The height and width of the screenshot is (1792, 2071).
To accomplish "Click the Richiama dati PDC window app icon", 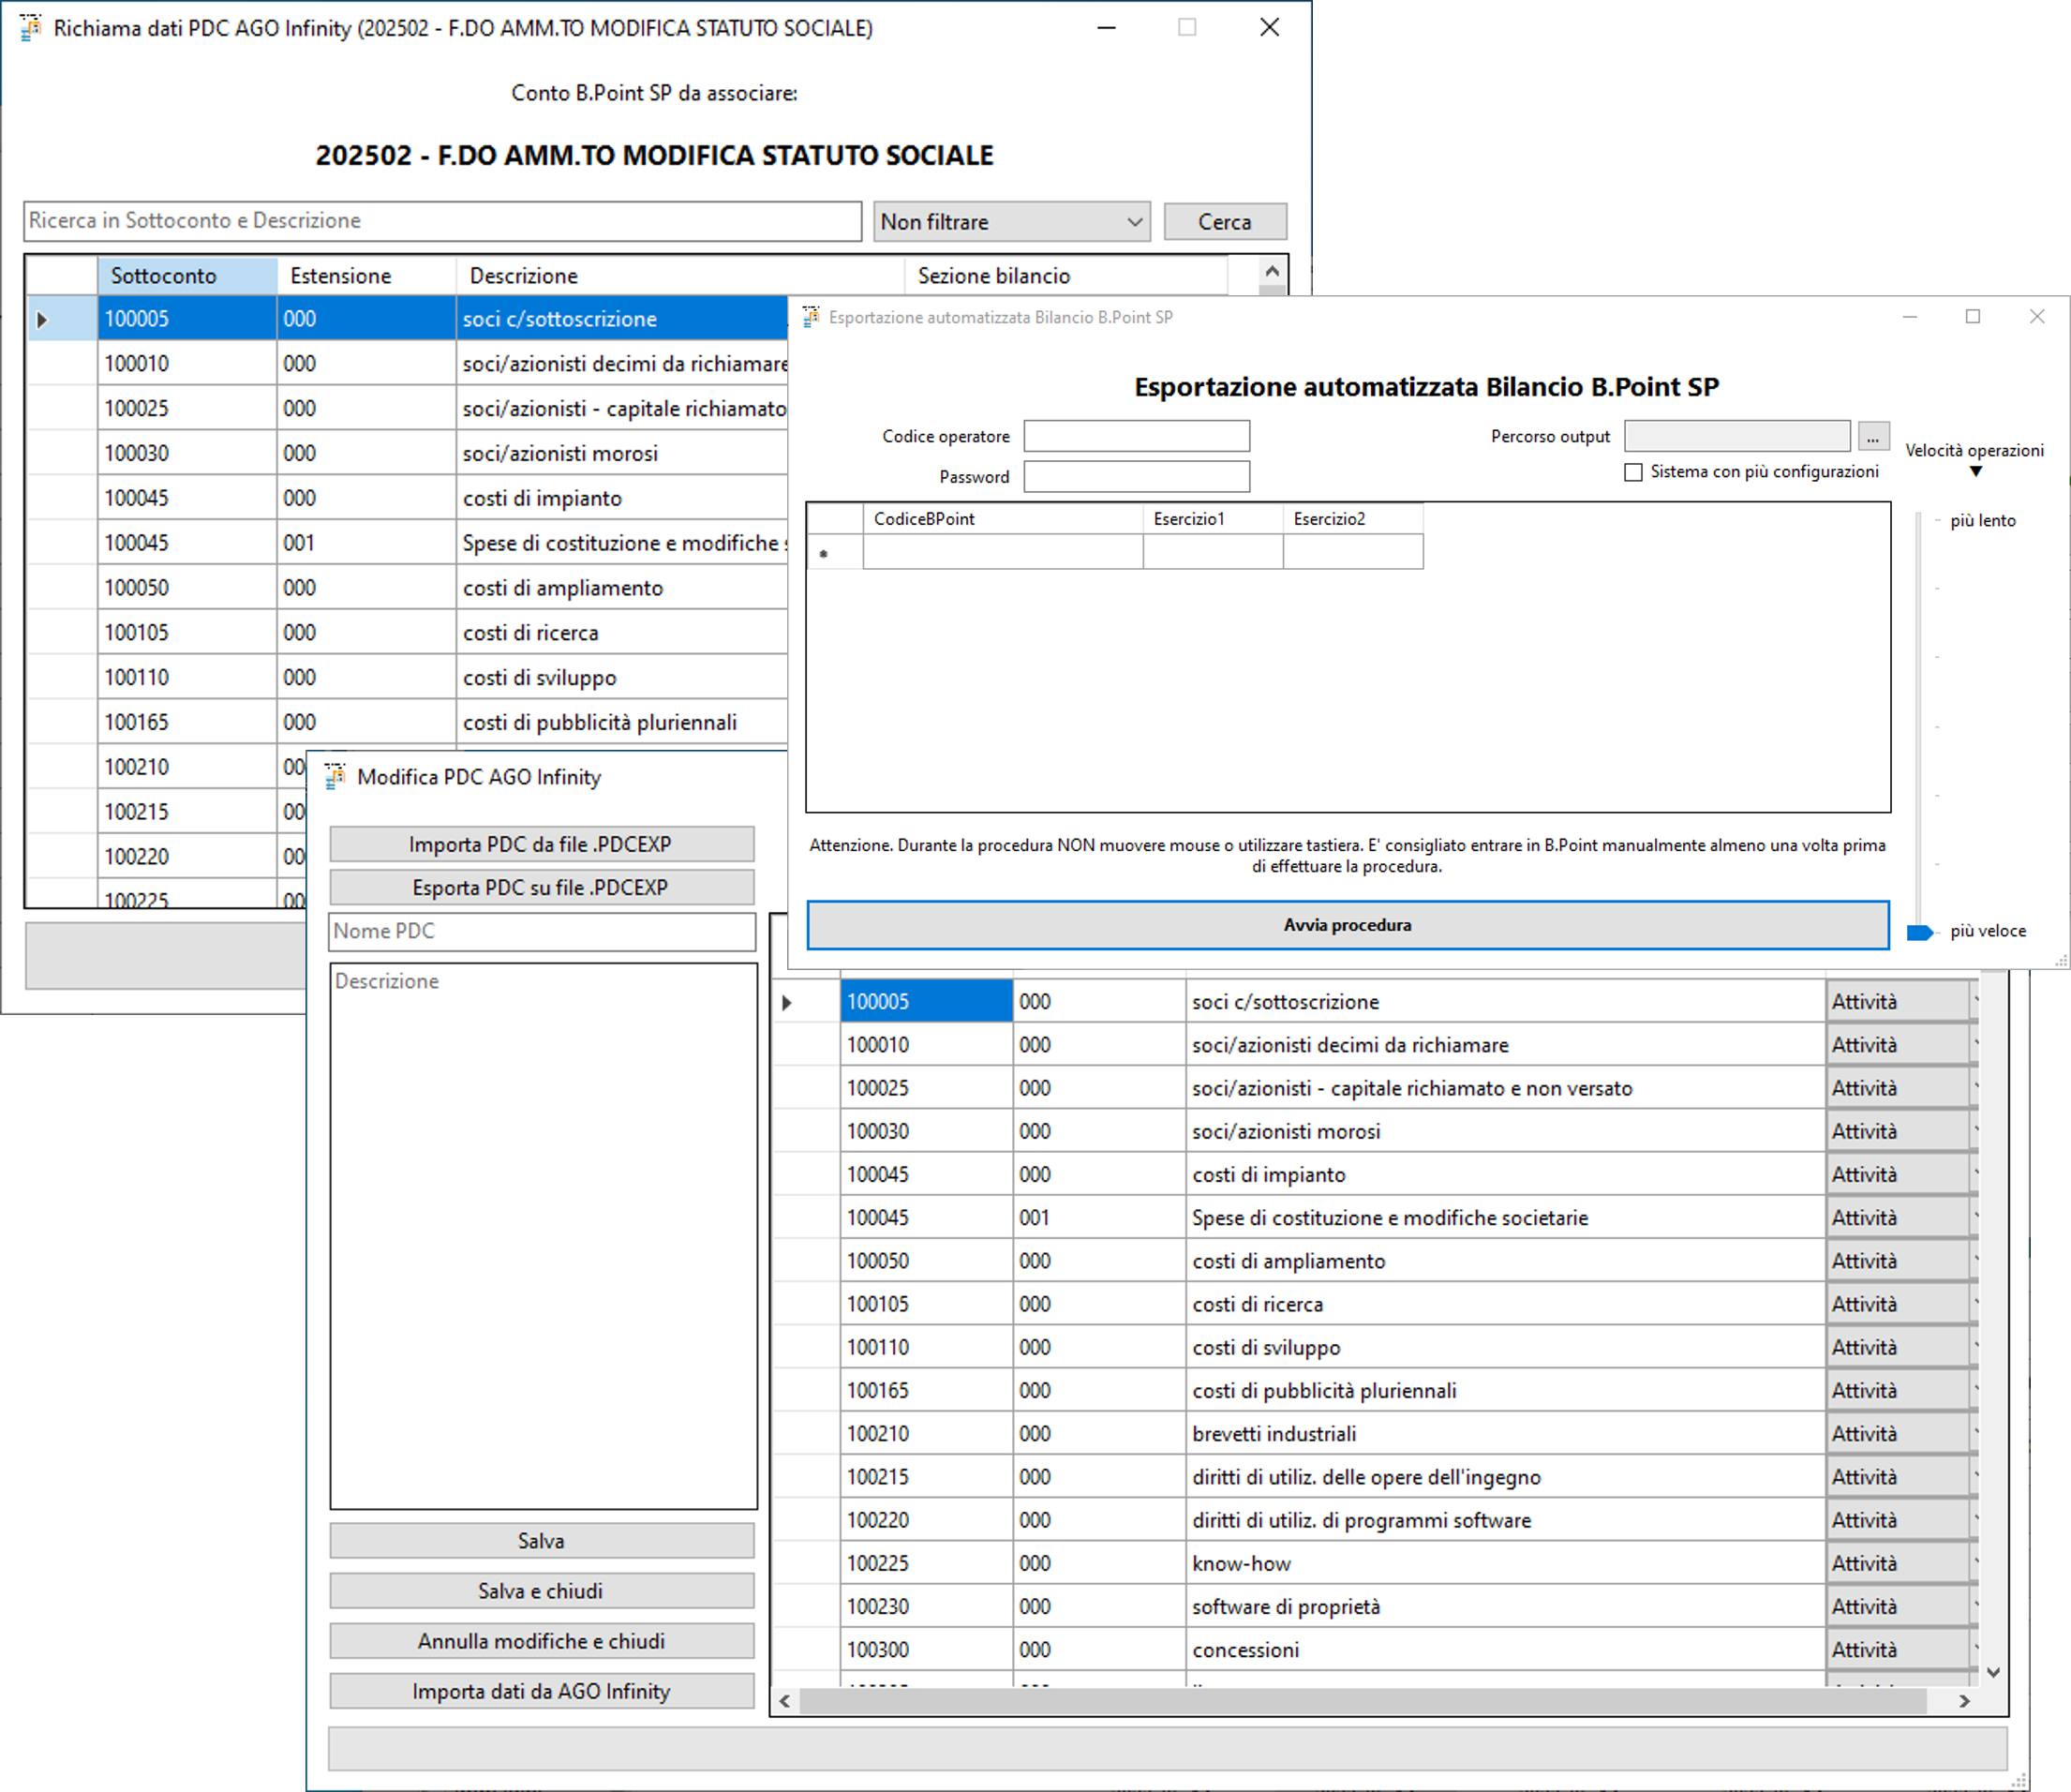I will (30, 27).
